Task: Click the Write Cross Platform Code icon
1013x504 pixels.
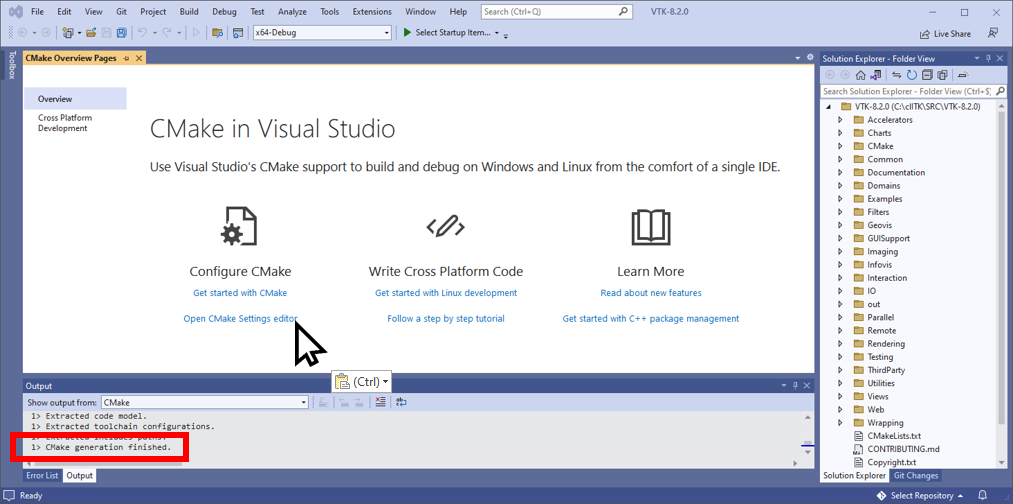Action: click(x=446, y=226)
